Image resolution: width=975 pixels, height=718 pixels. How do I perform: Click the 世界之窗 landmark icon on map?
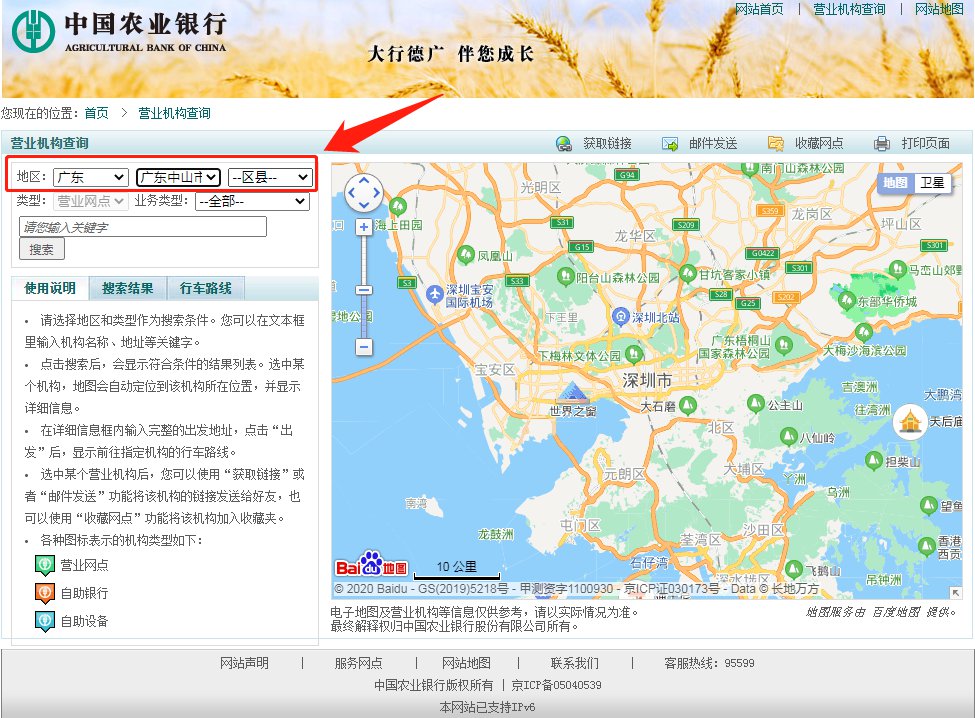tap(573, 391)
